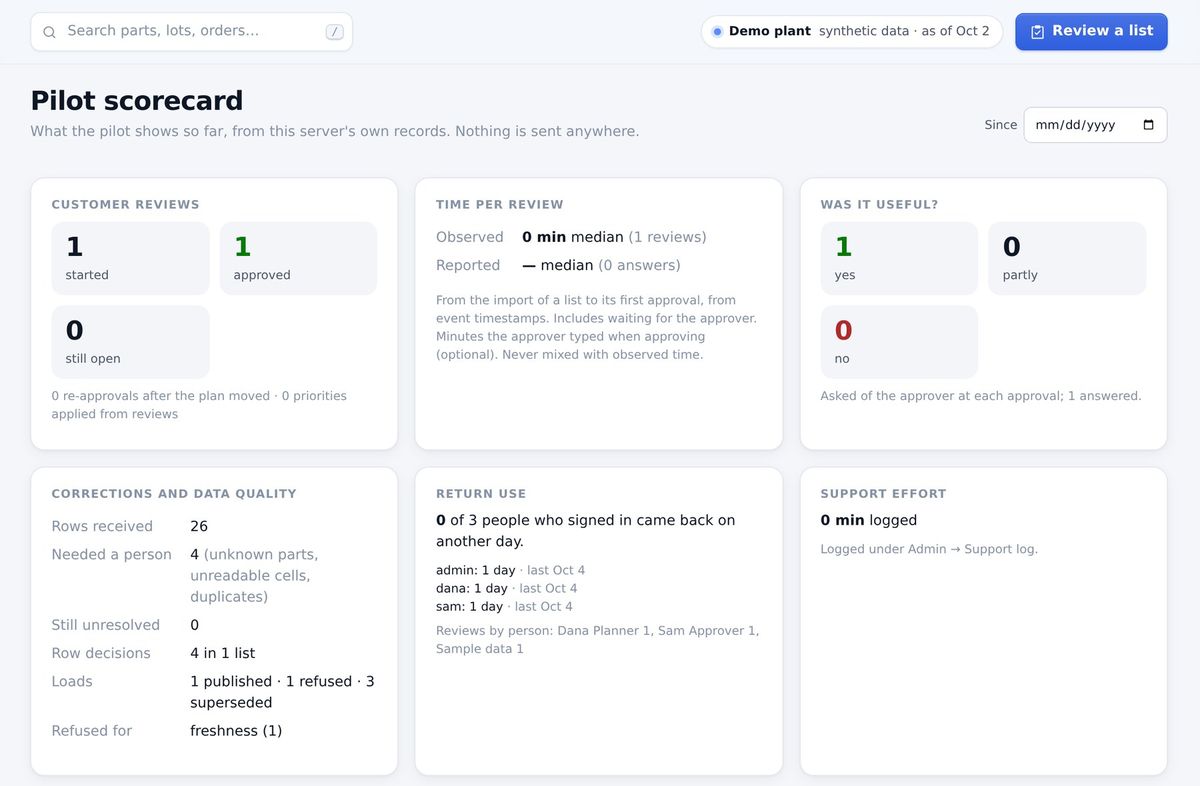Click the admin: 1 day row
The image size is (1200, 786).
[510, 570]
